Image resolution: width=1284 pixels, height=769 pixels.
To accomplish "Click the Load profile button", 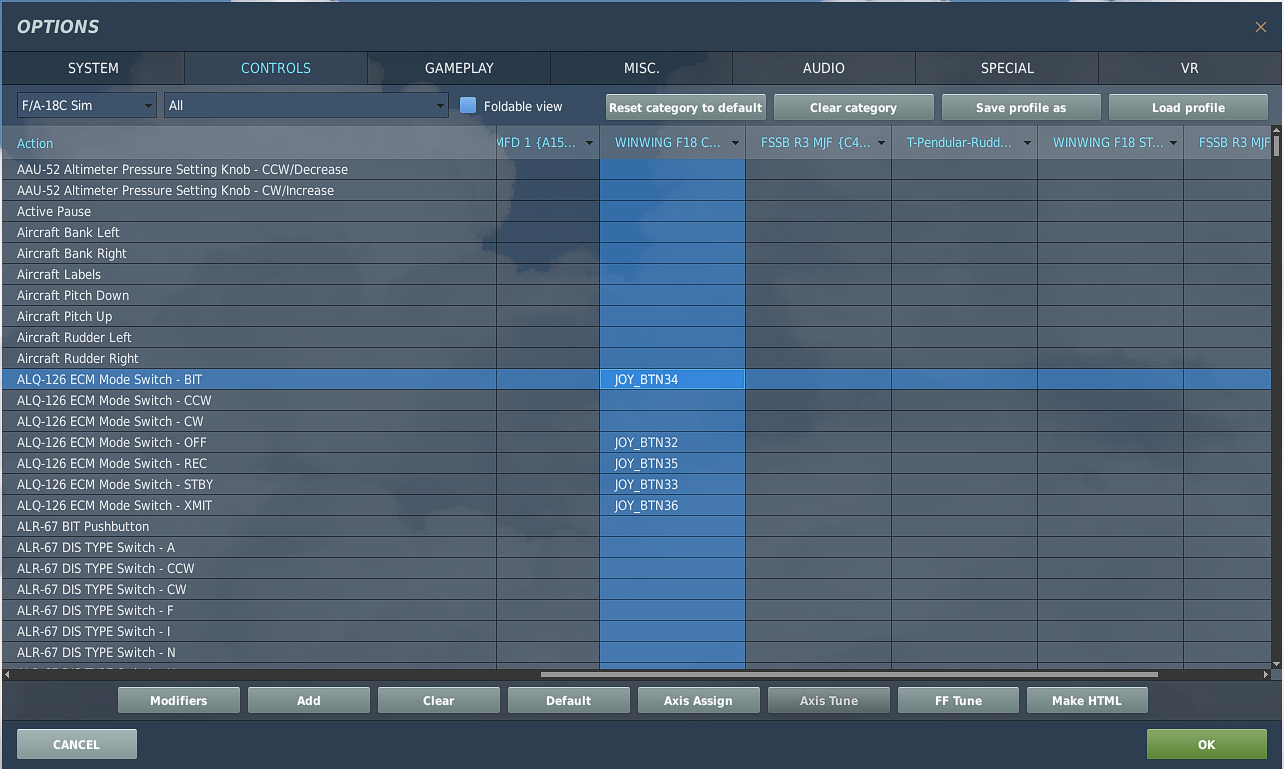I will tap(1188, 107).
